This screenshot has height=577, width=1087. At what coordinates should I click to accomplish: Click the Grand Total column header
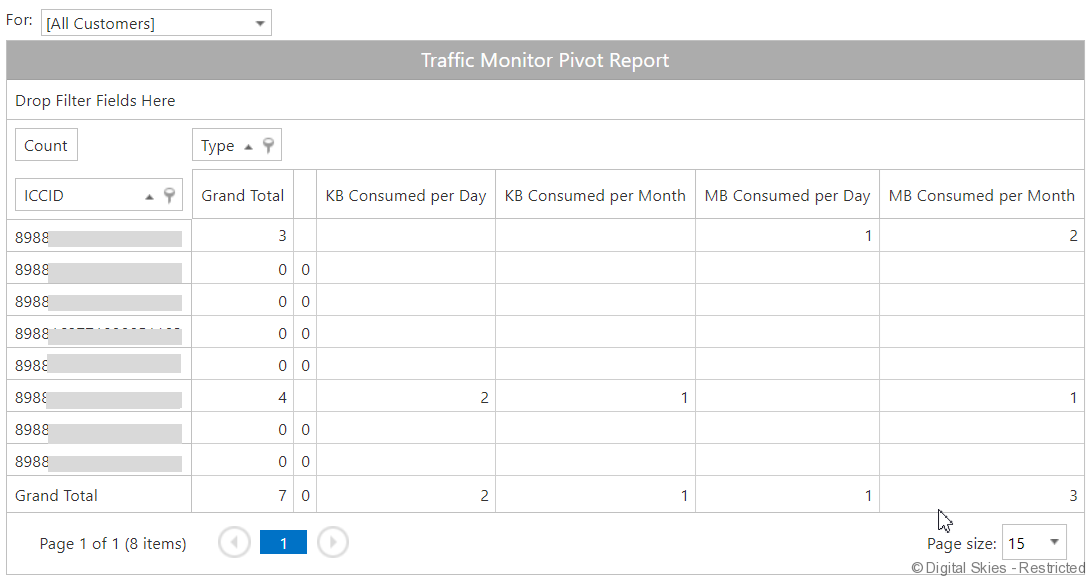pos(242,195)
